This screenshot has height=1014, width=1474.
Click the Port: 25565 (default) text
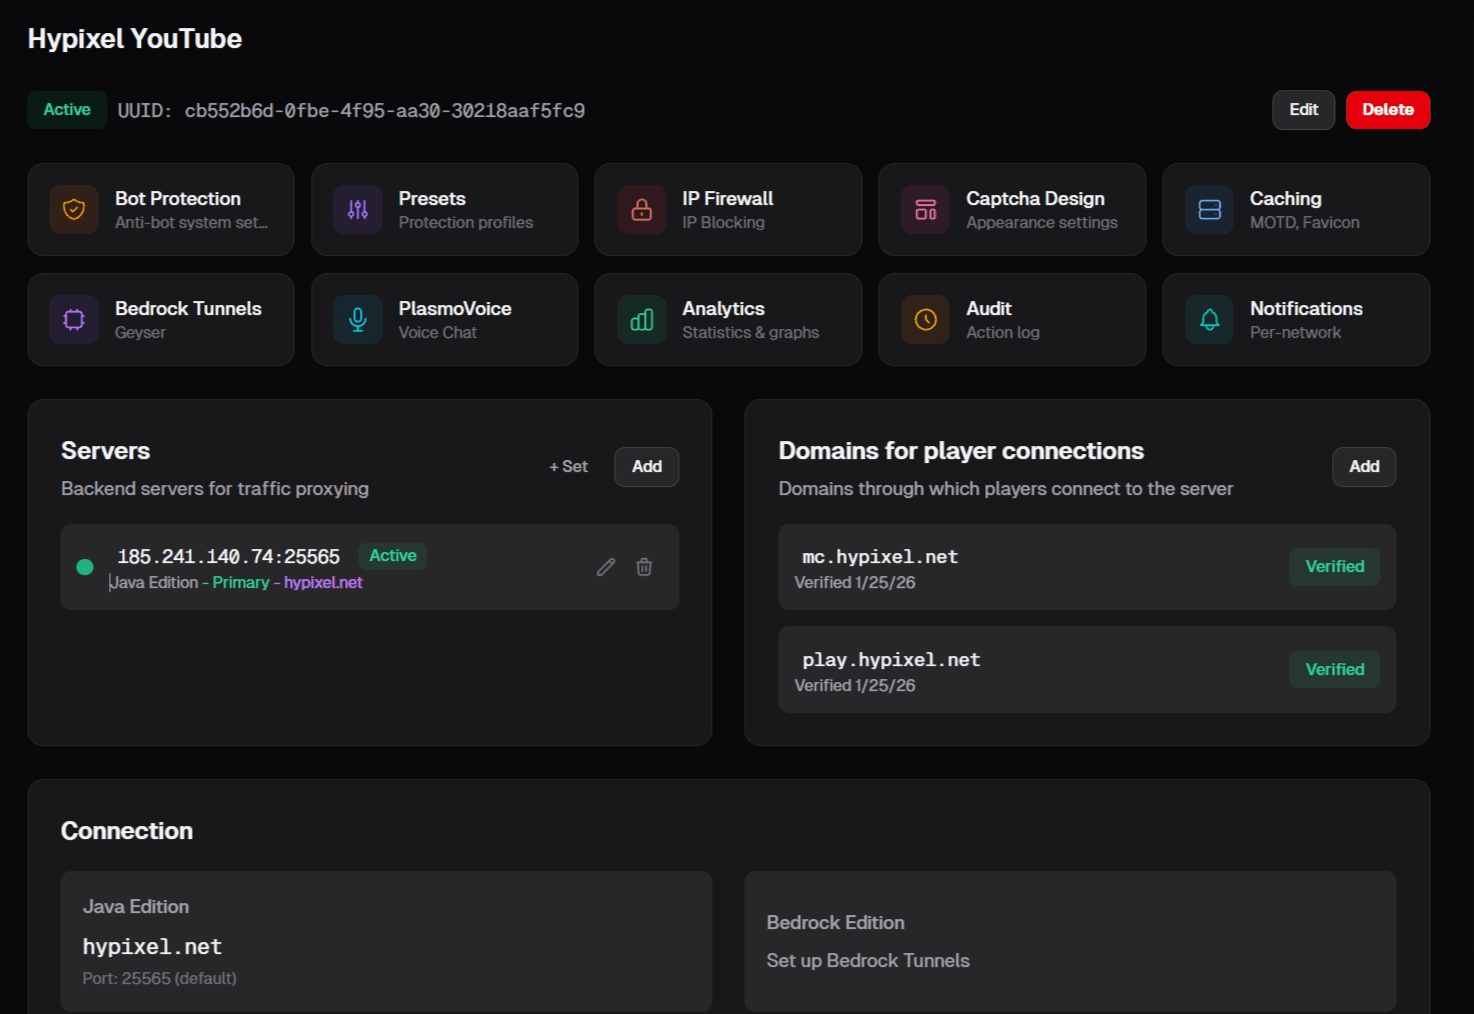click(x=160, y=978)
